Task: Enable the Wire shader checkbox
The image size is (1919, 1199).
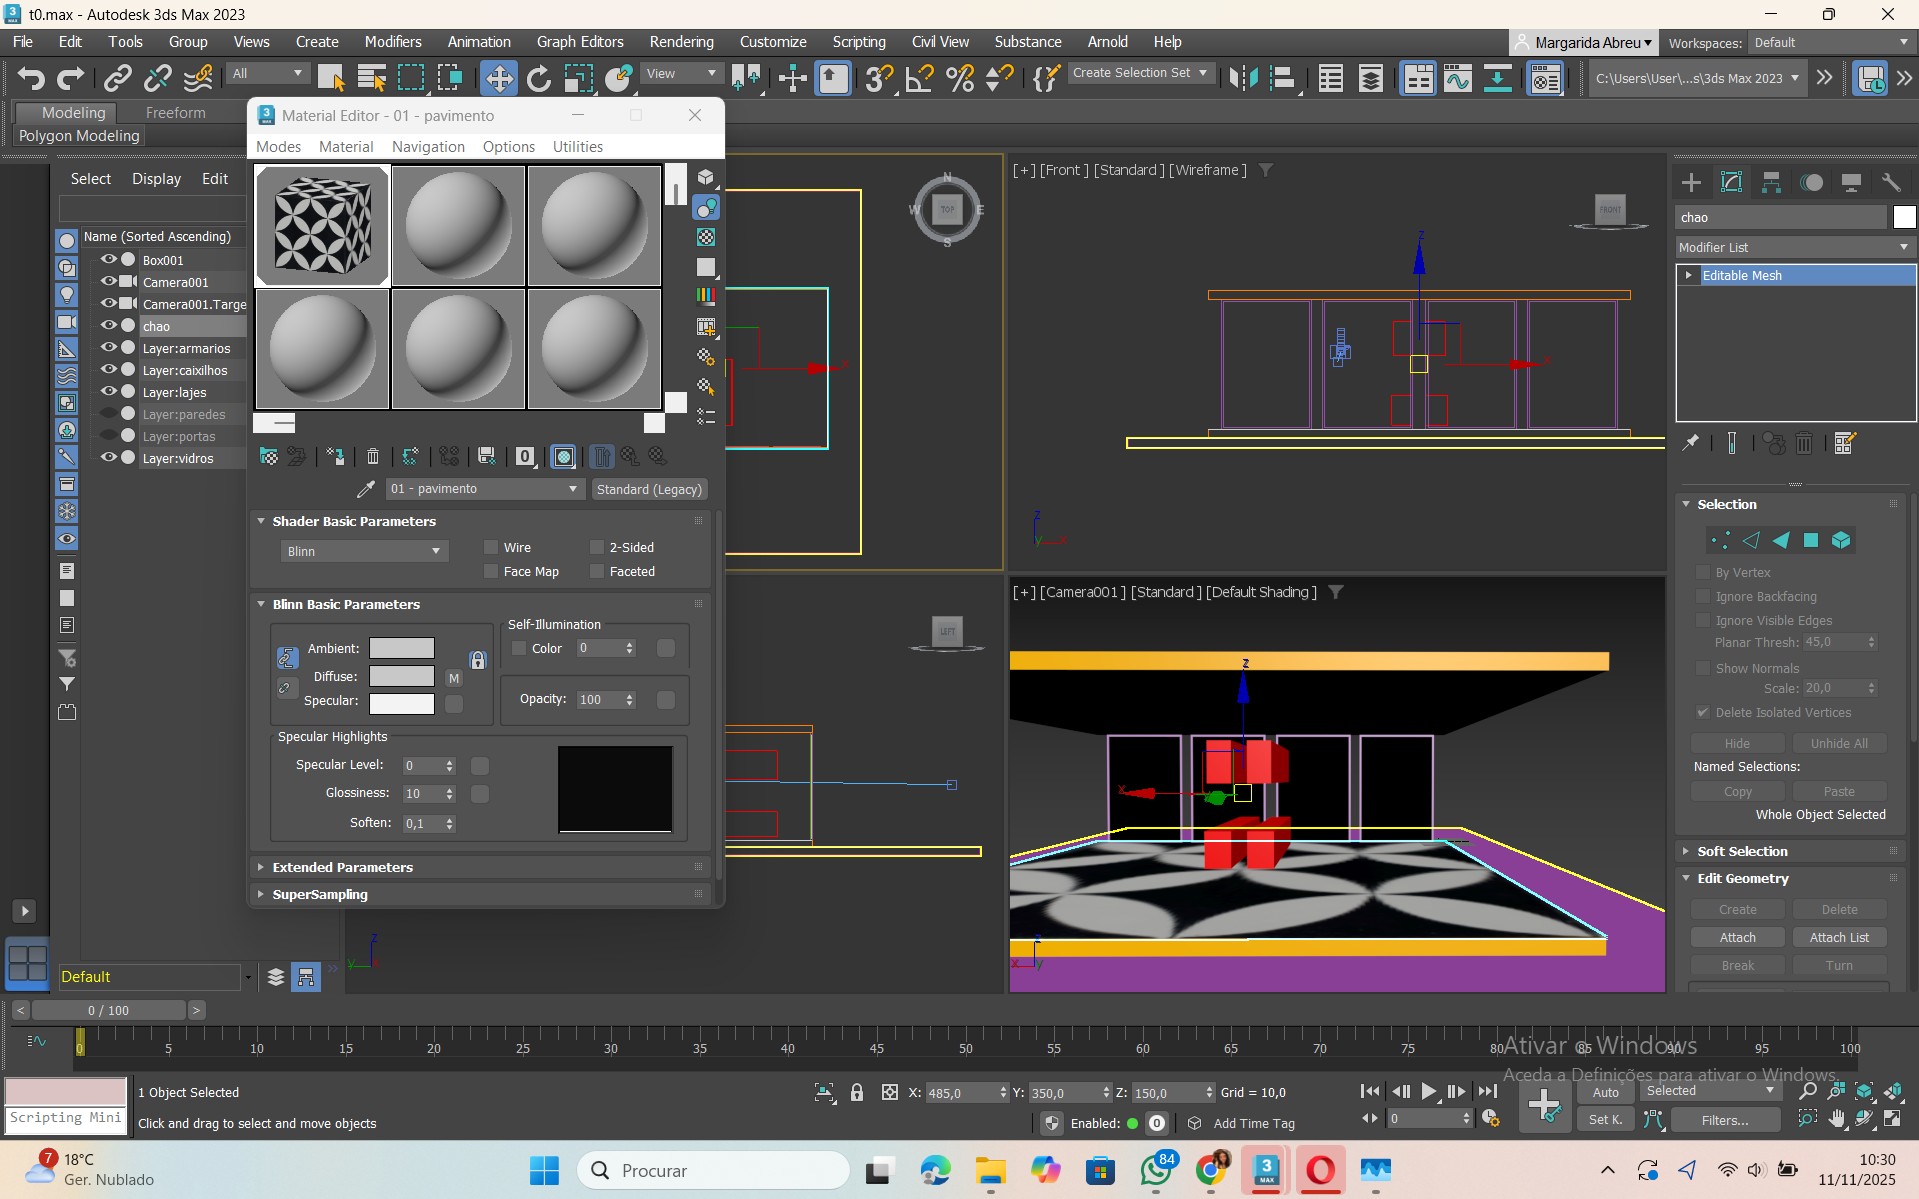Action: [x=491, y=547]
